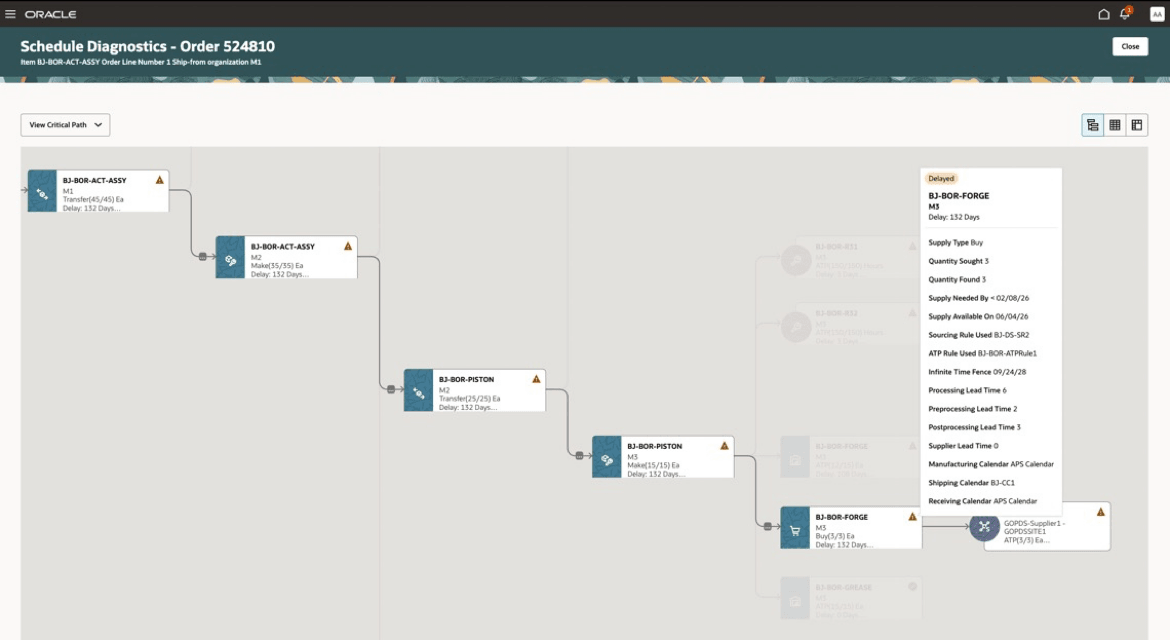
Task: Click the ATP icon on GOPDS-Supplier1 node
Action: pyautogui.click(x=983, y=527)
